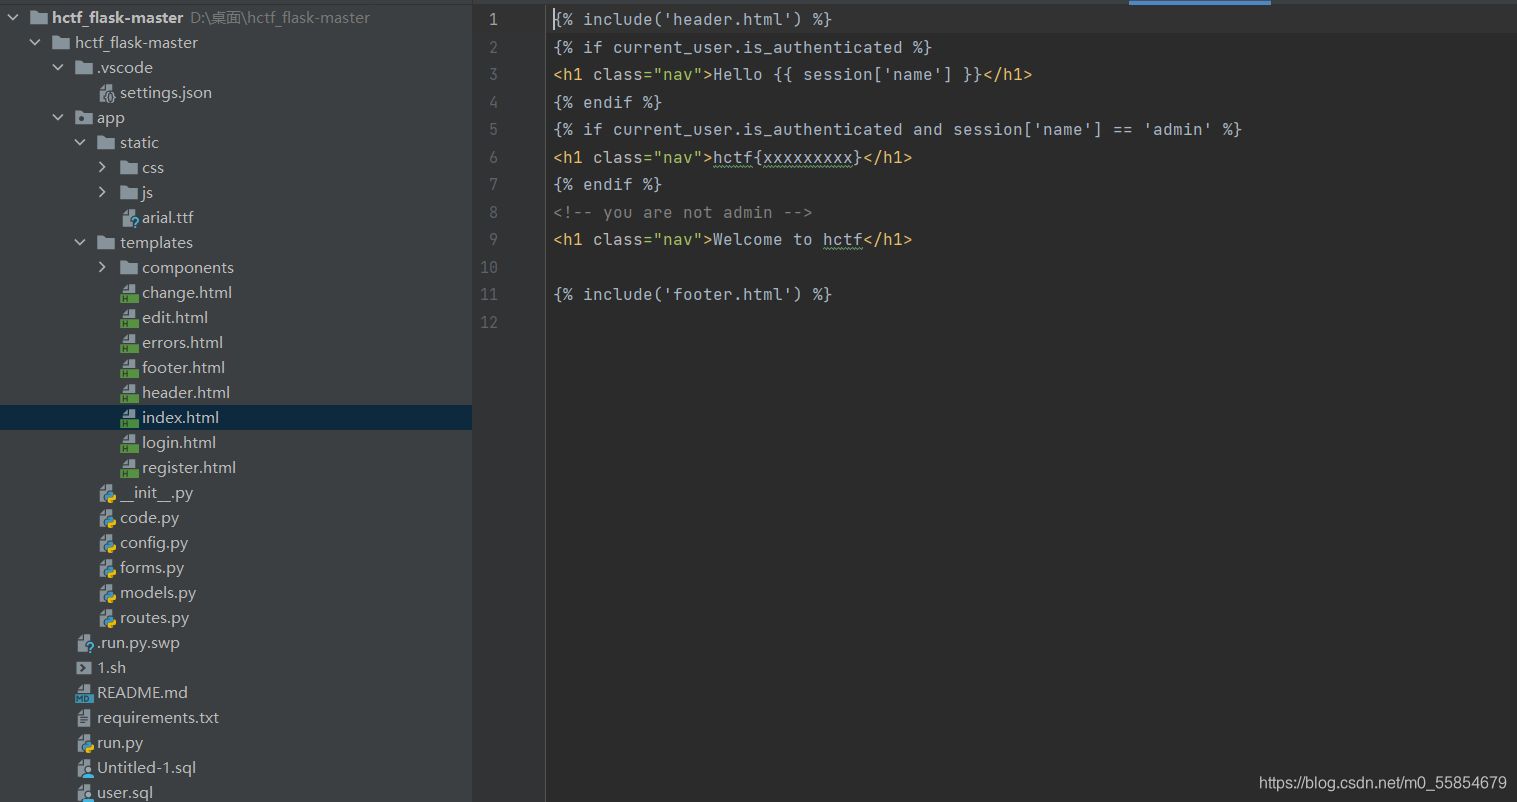Click the Hello {{ session['name'] }} line
Viewport: 1517px width, 802px height.
[793, 74]
